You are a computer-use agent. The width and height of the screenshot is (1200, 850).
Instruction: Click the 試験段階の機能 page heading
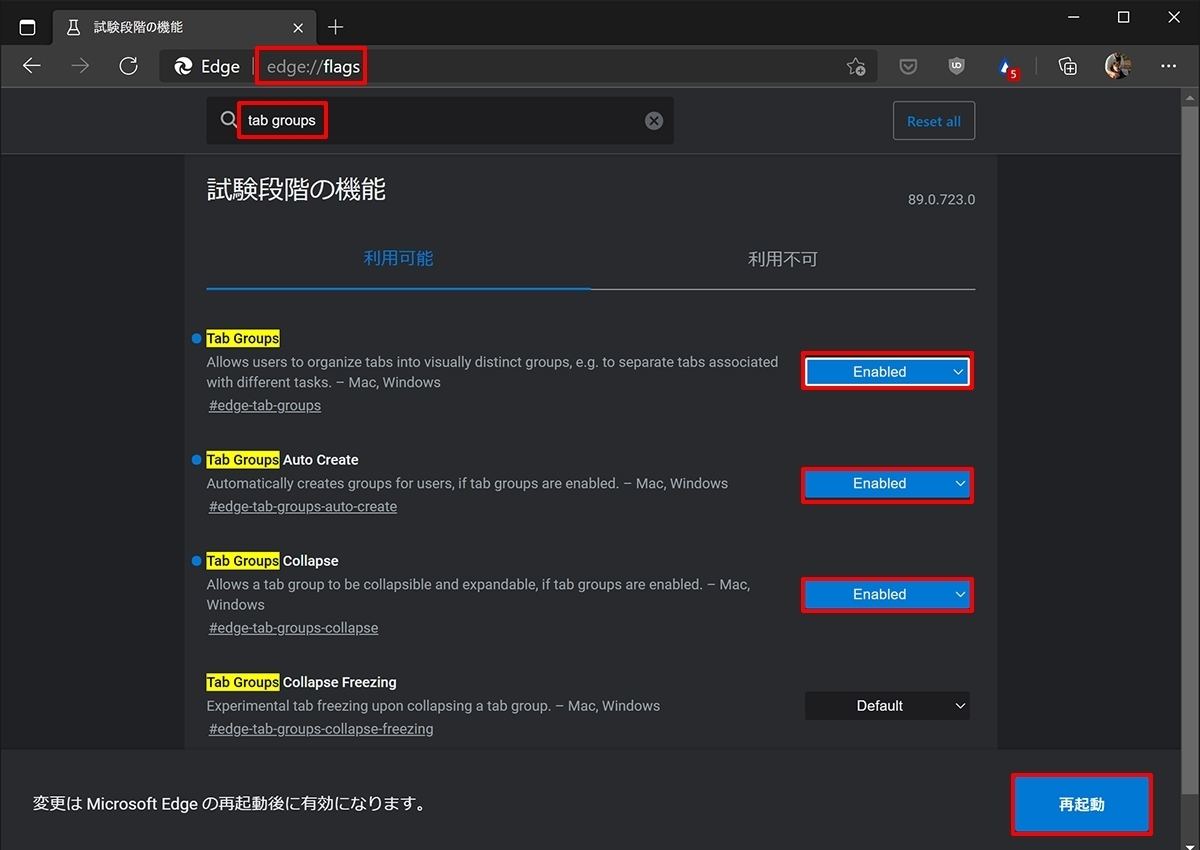296,189
